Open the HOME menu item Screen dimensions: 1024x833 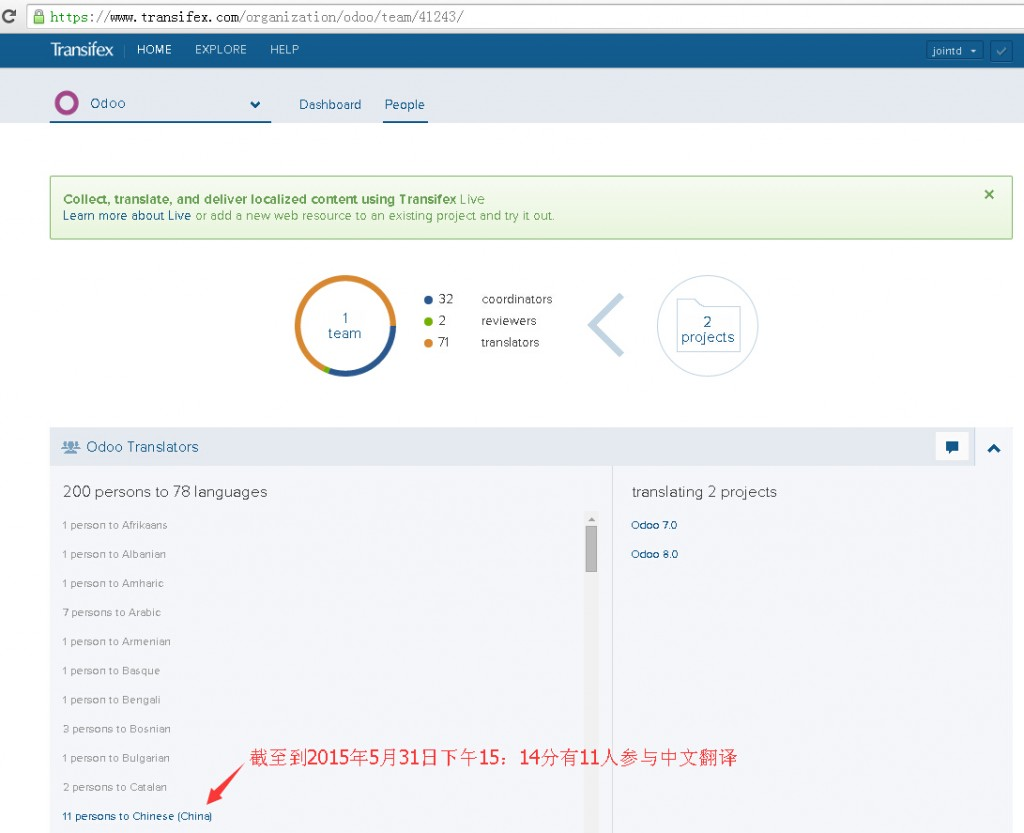(x=154, y=50)
